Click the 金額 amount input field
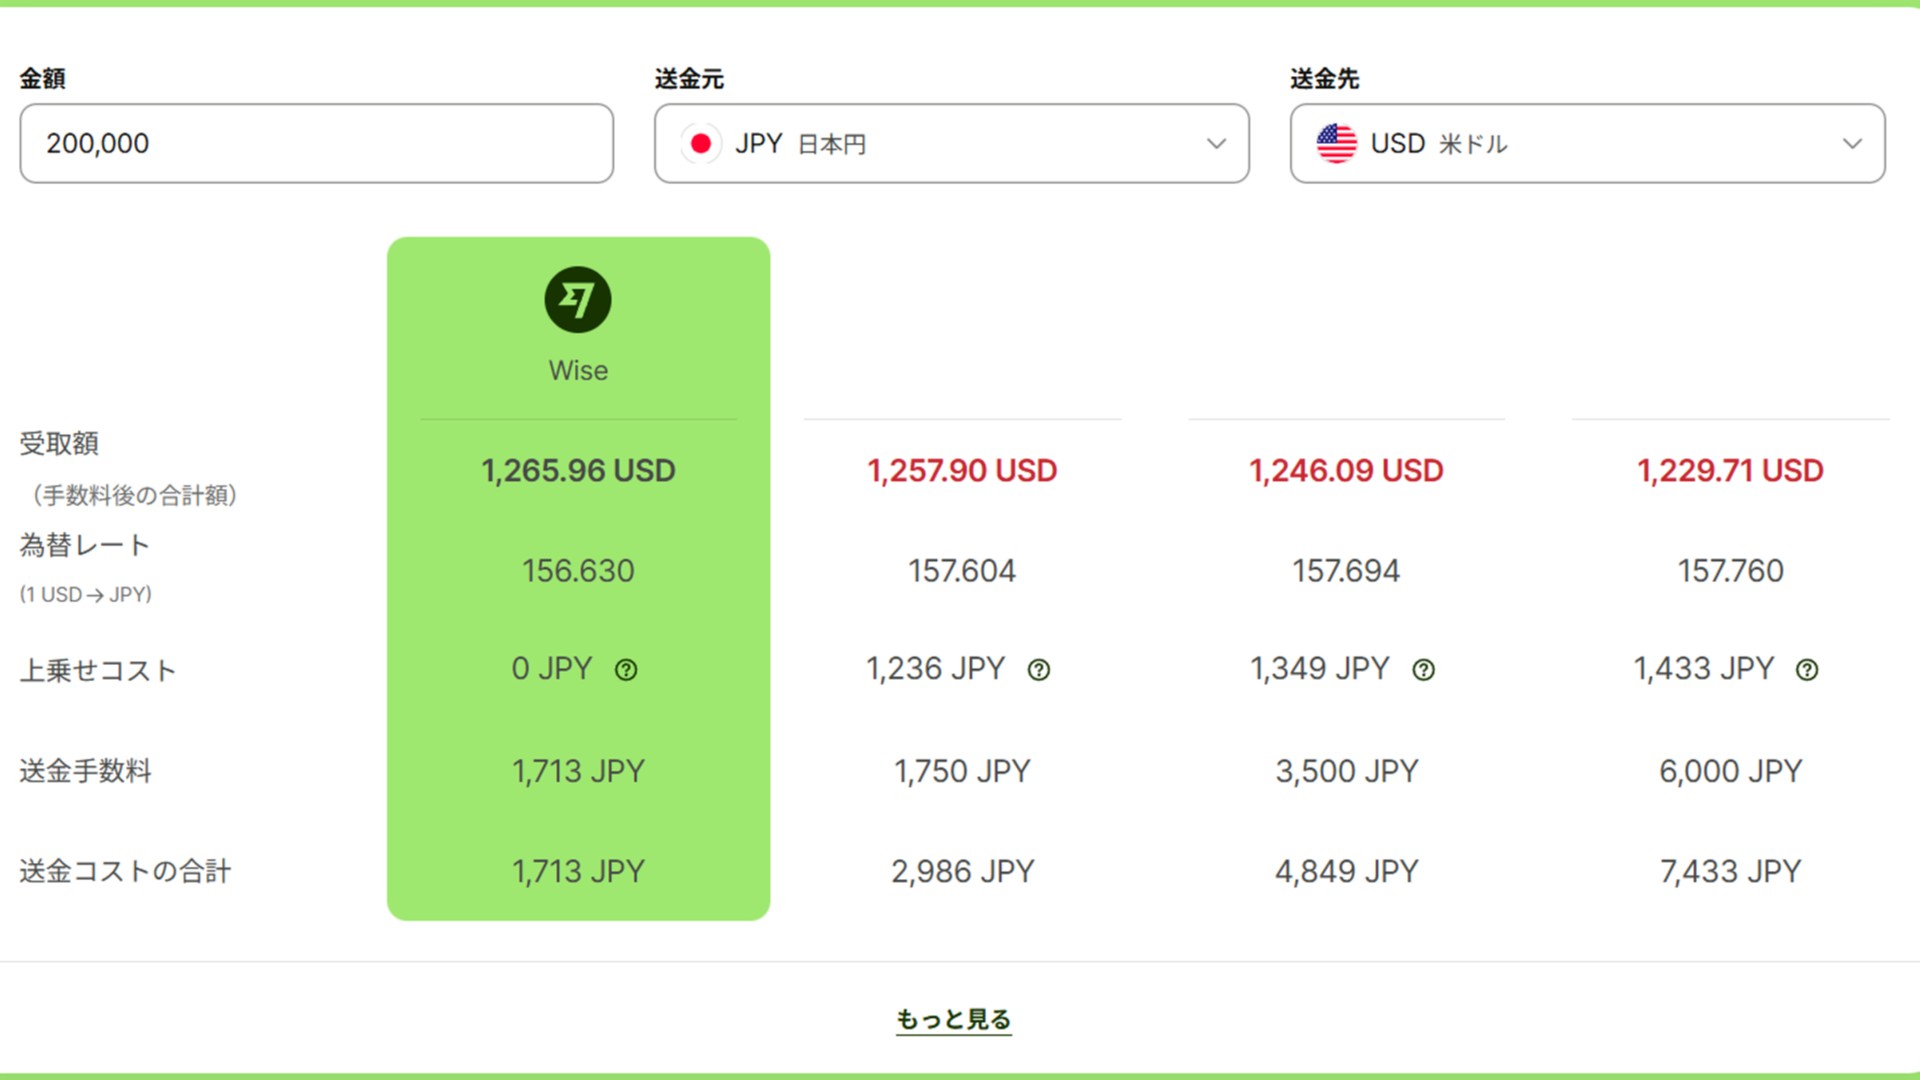The width and height of the screenshot is (1920, 1080). click(x=316, y=144)
